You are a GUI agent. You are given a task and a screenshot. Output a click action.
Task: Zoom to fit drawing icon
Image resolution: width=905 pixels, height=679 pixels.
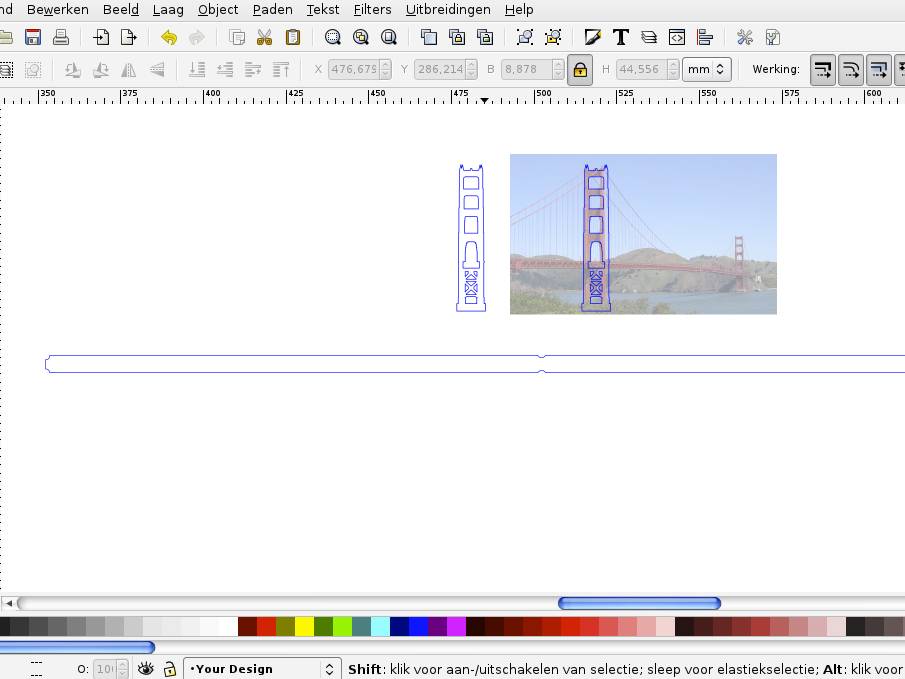pyautogui.click(x=361, y=38)
